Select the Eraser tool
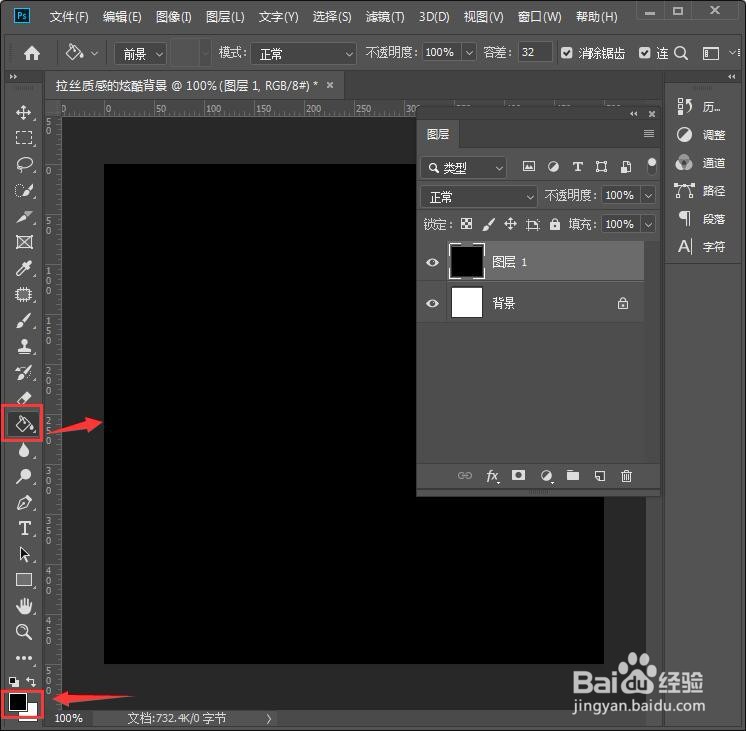The width and height of the screenshot is (746, 731). click(x=24, y=397)
